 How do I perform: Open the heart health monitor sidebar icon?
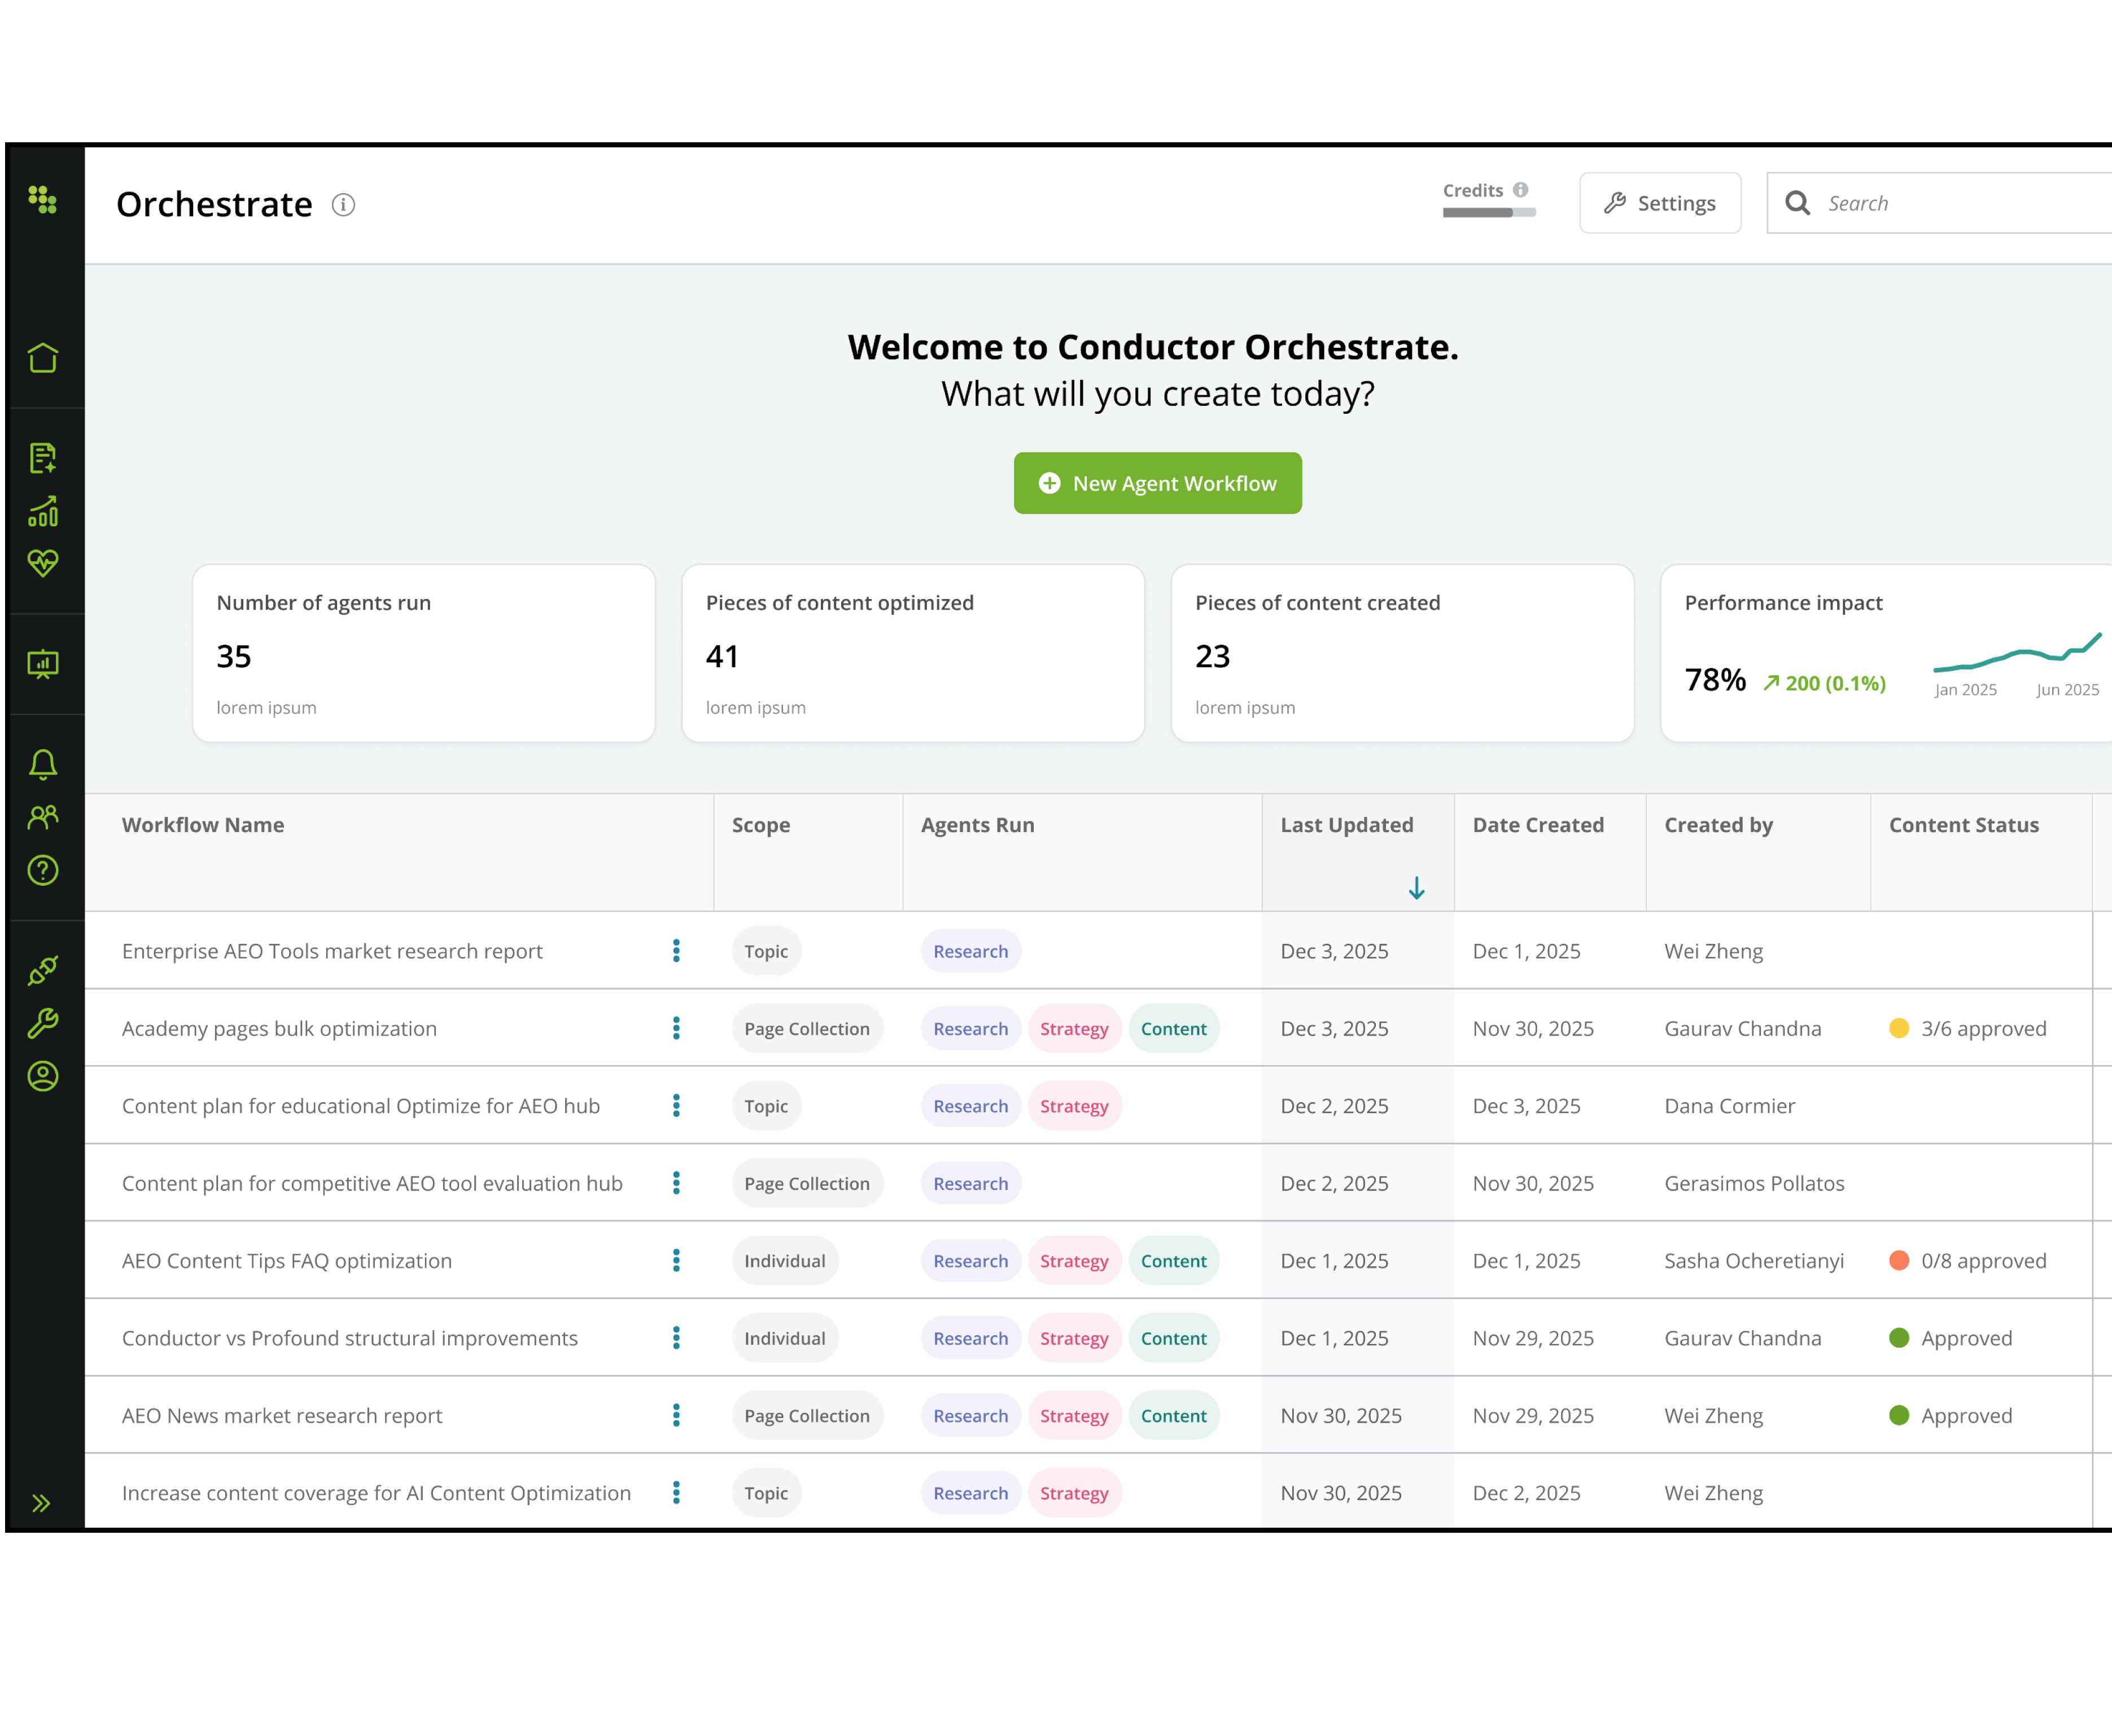click(x=43, y=563)
